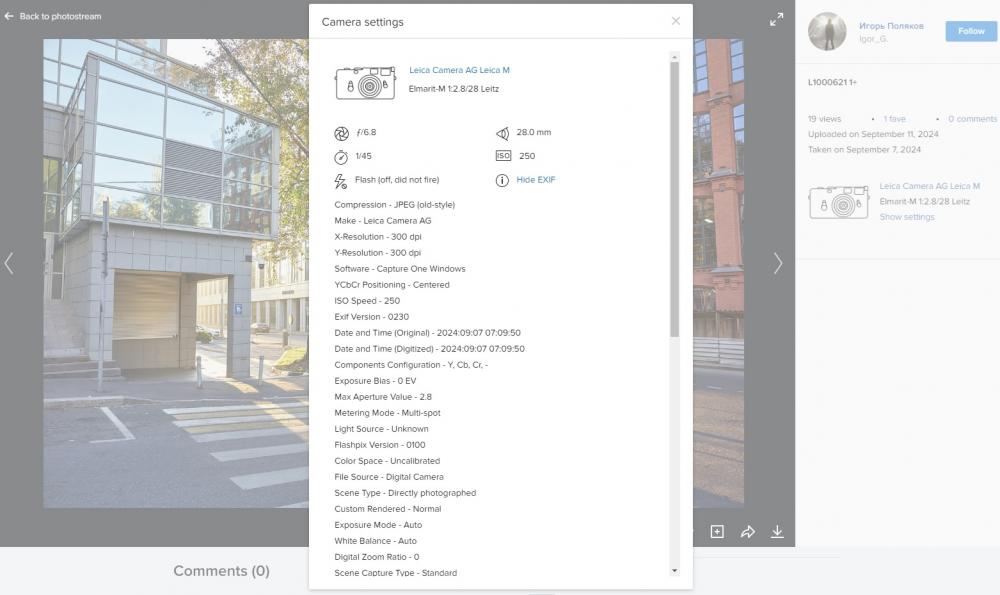Image resolution: width=1000 pixels, height=595 pixels.
Task: Hide the EXIF data list
Action: 536,180
